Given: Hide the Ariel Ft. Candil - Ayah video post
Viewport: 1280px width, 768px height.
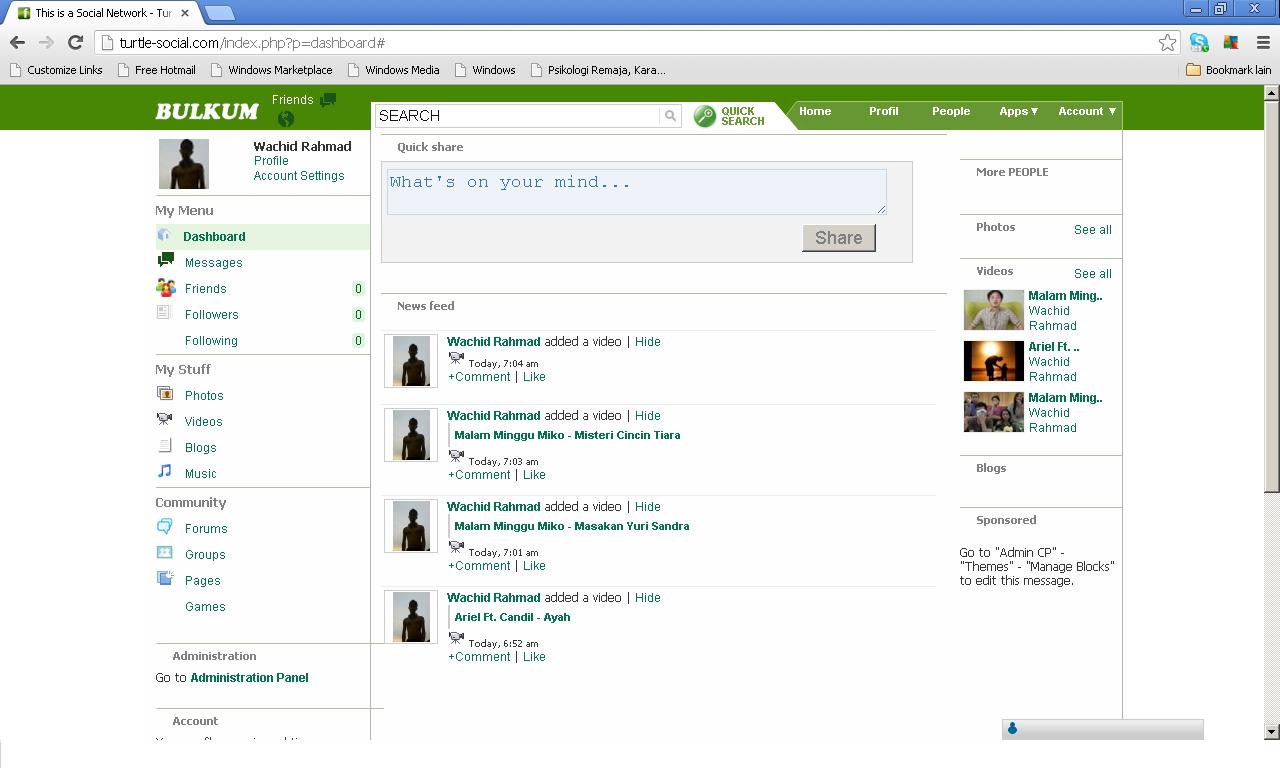Looking at the screenshot, I should (x=648, y=597).
